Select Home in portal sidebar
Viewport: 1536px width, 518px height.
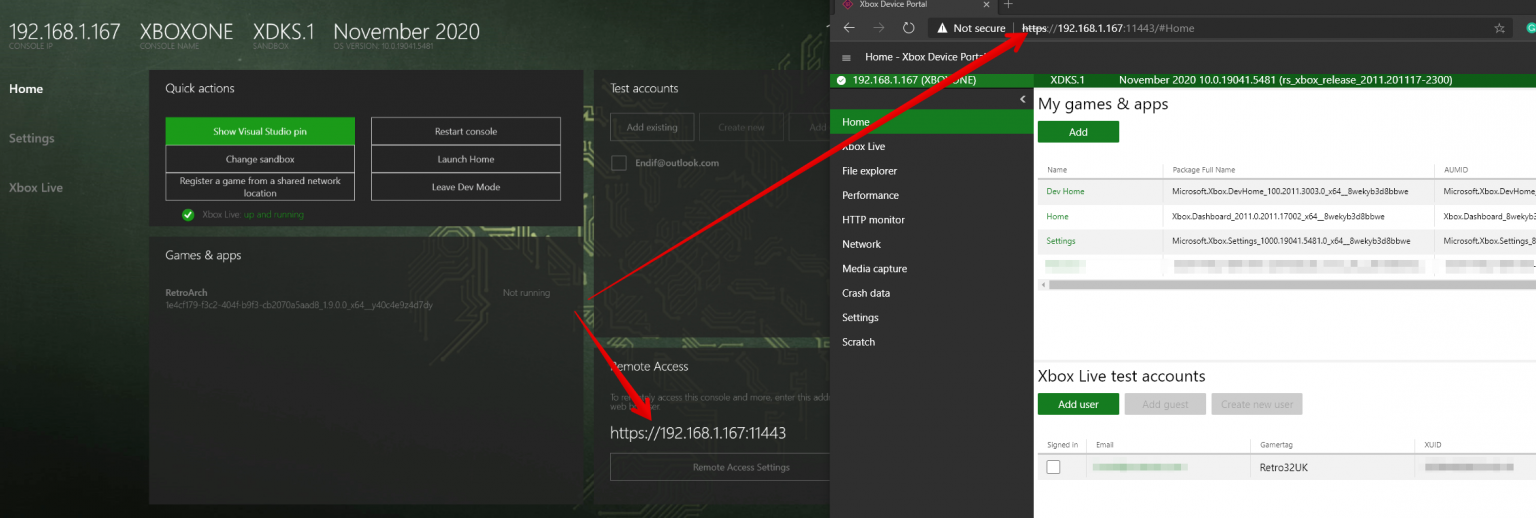(931, 122)
